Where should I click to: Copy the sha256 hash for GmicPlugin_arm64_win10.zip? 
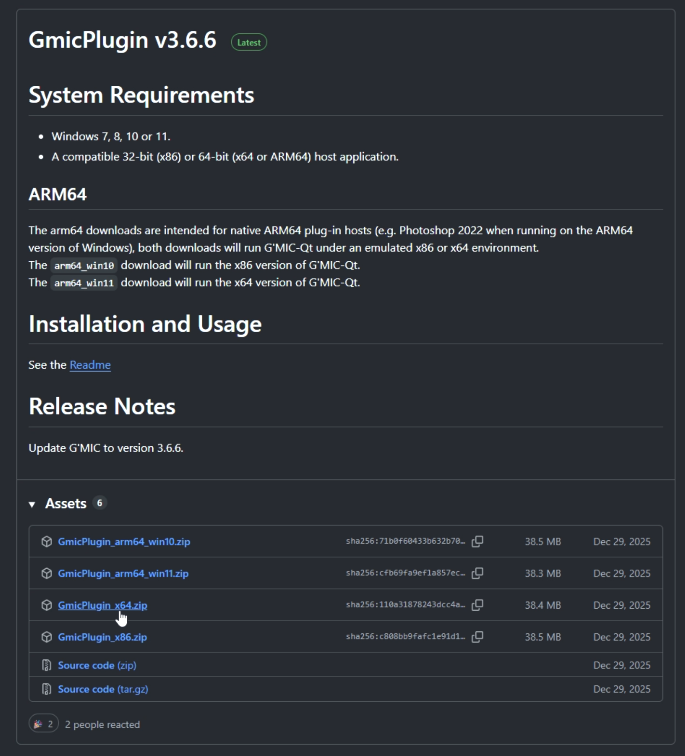[477, 541]
